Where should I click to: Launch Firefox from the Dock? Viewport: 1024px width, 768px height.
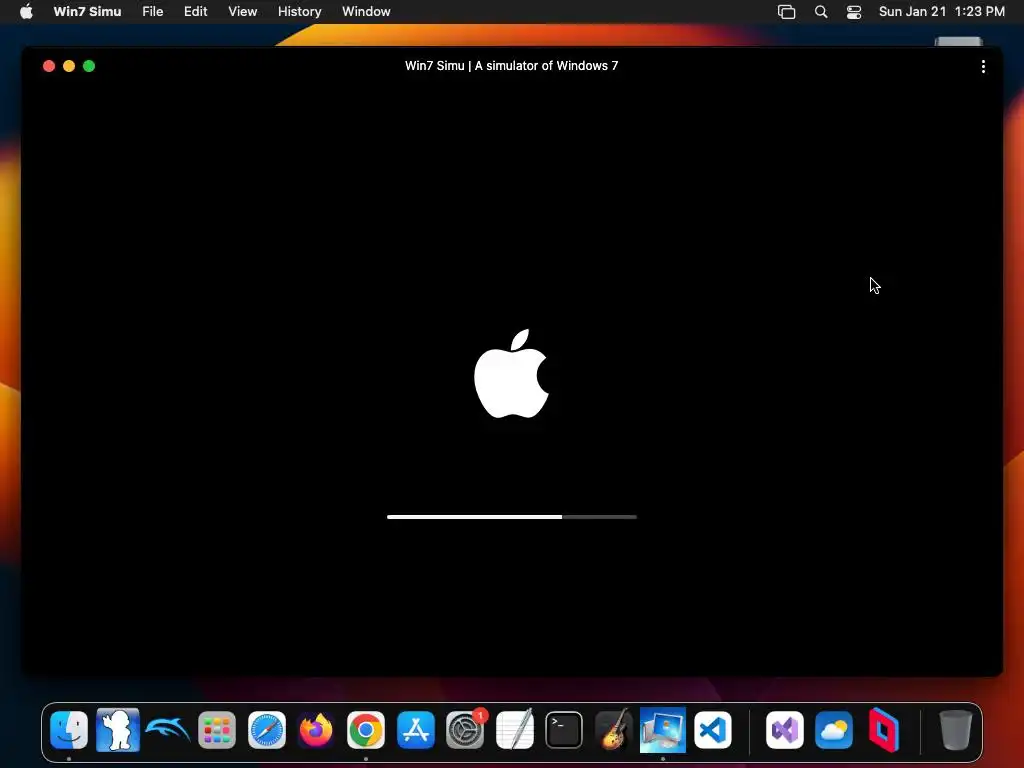click(316, 729)
